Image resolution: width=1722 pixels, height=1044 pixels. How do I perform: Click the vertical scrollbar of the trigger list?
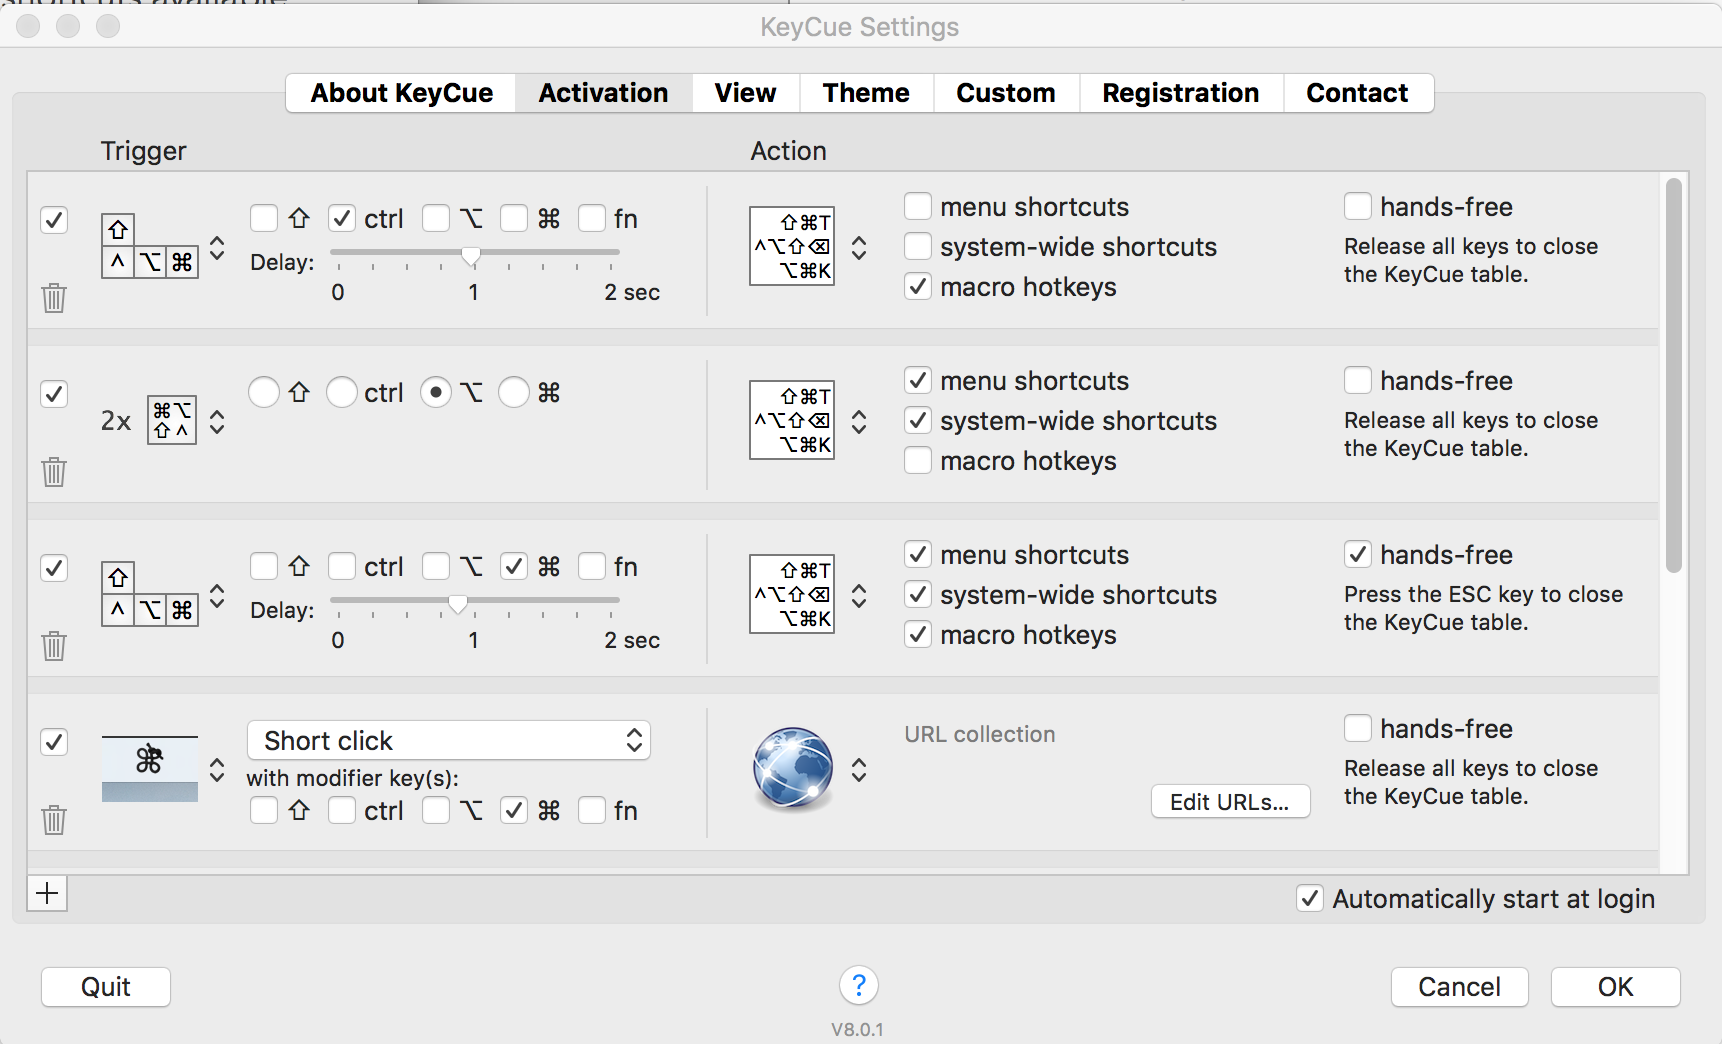[x=1674, y=375]
